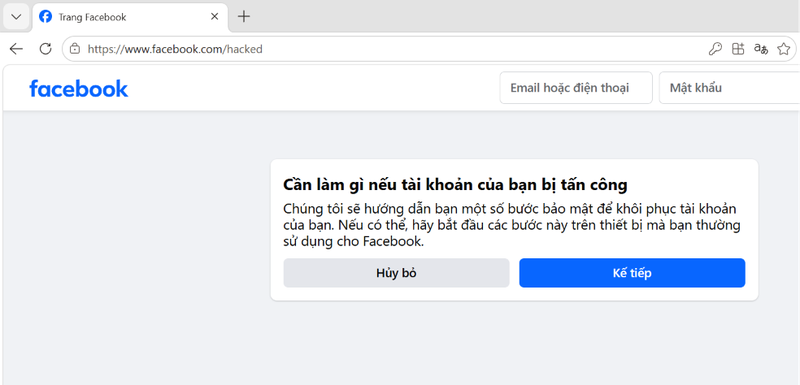Click the Kế tiếp button

click(x=632, y=273)
